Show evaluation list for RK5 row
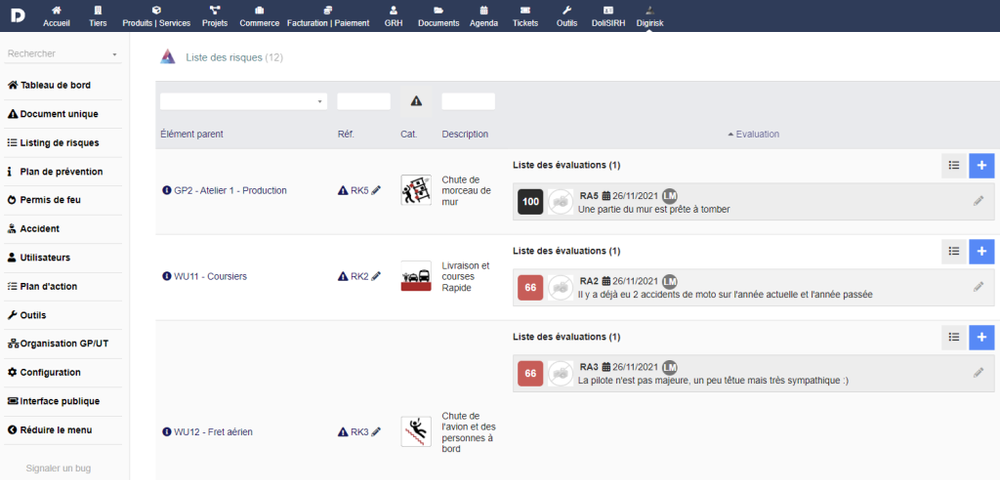Image resolution: width=1000 pixels, height=480 pixels. click(954, 165)
